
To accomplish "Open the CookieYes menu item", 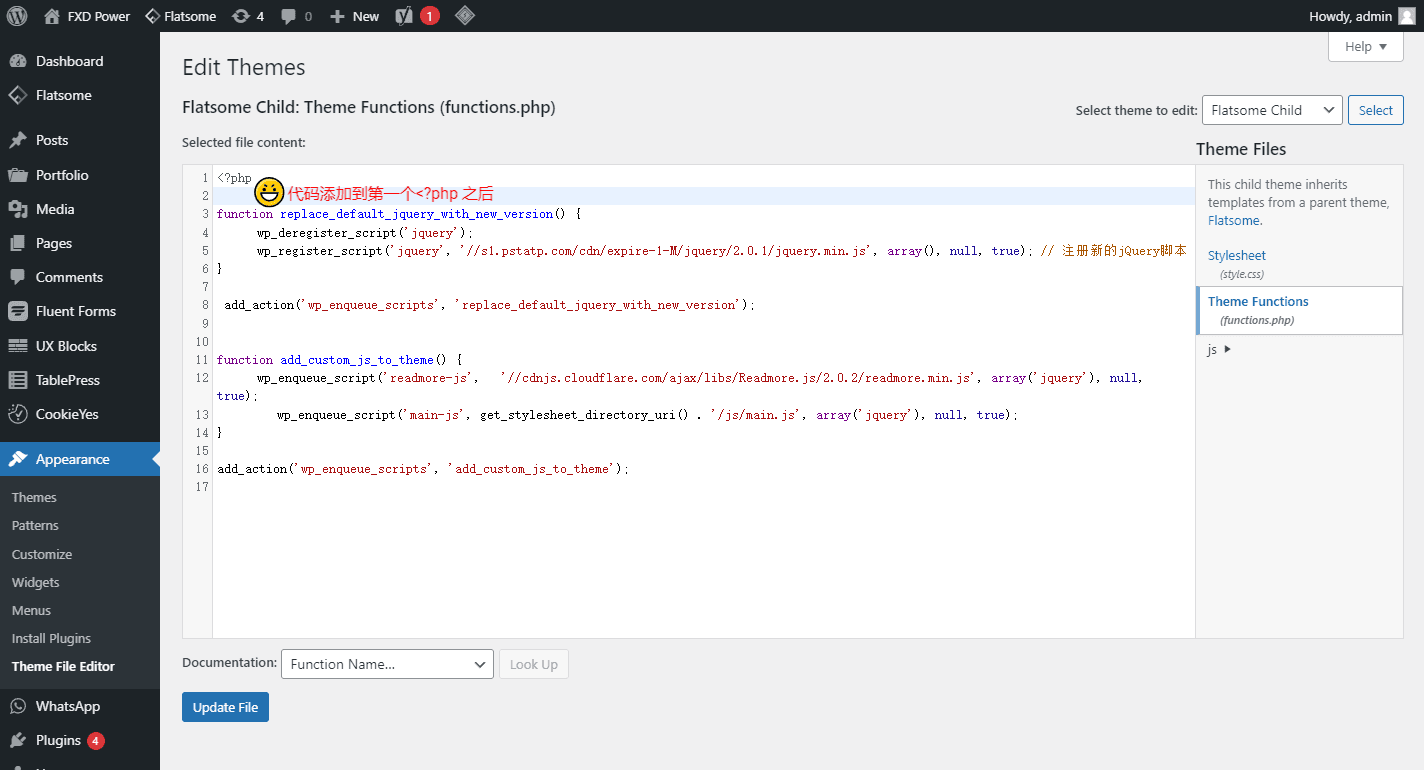I will point(67,414).
